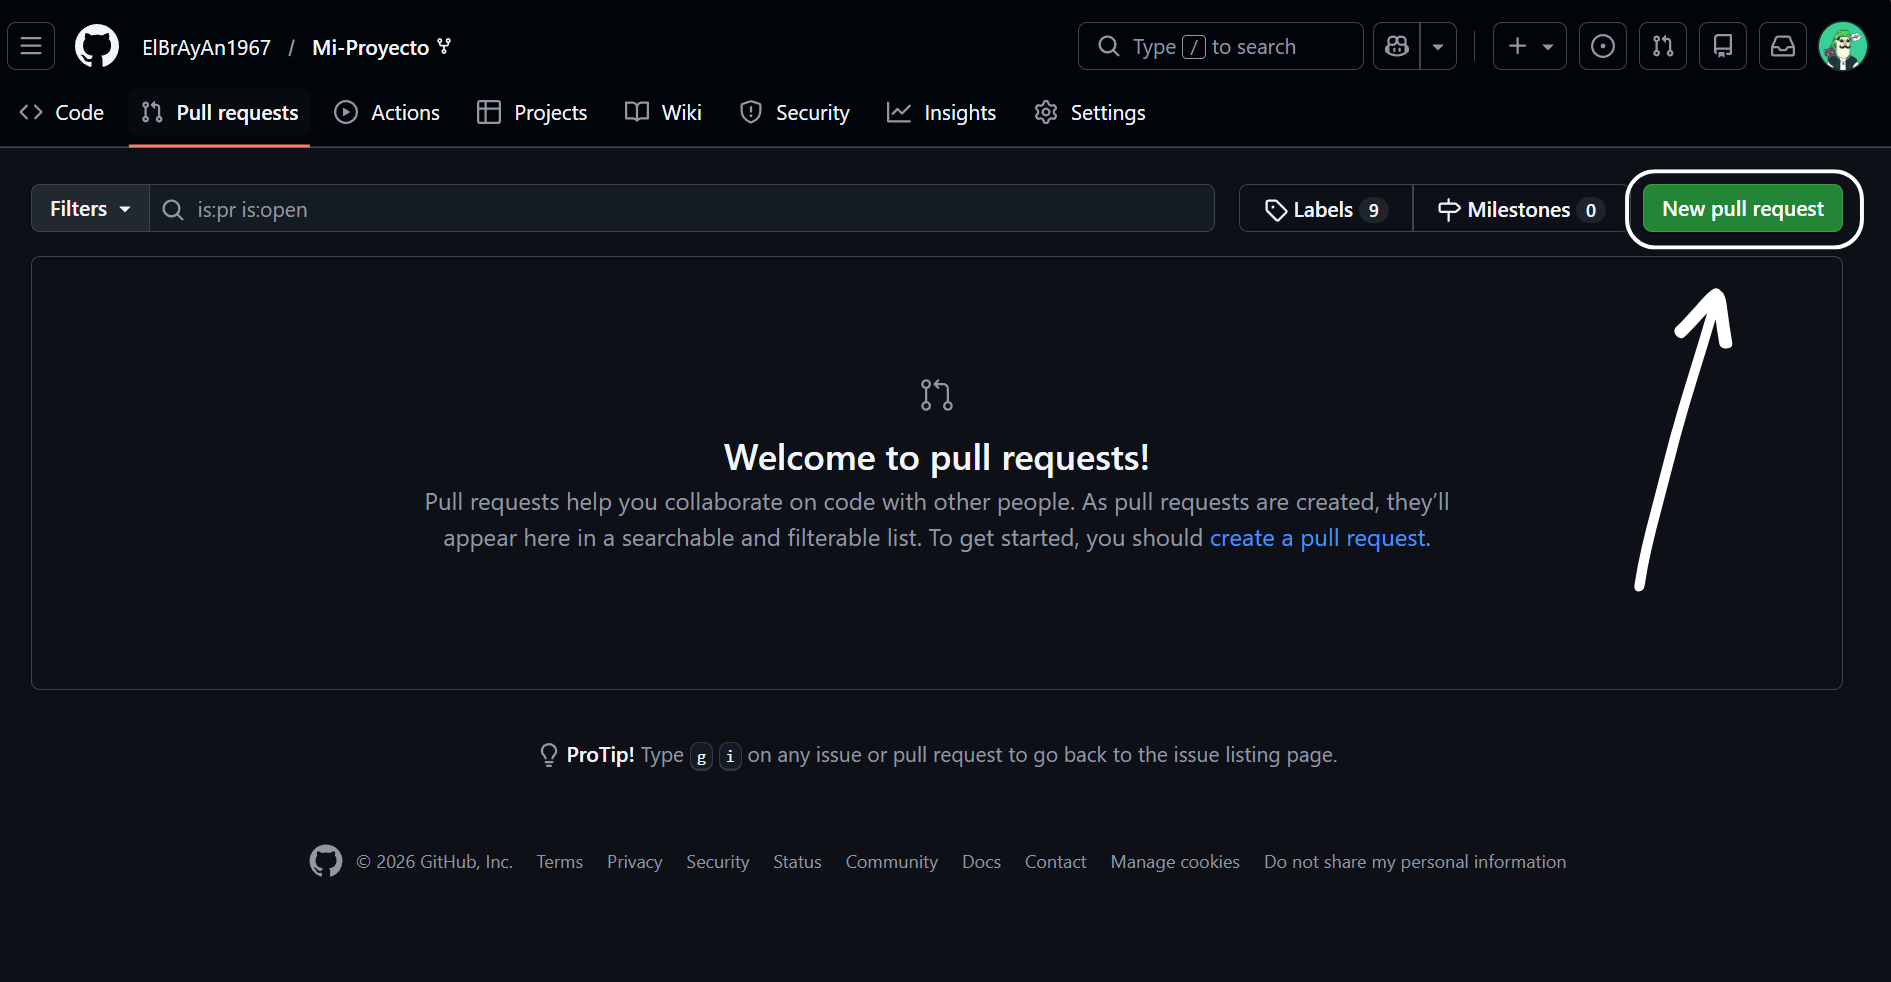Open the Terms footer link
The image size is (1891, 982).
559,862
